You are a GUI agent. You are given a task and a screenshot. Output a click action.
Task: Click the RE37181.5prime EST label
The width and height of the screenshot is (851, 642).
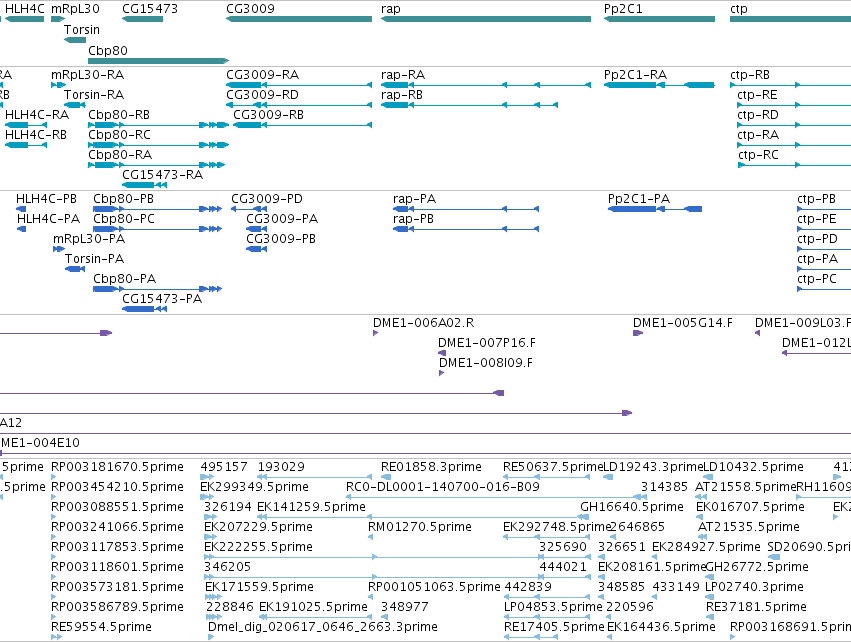tap(756, 606)
